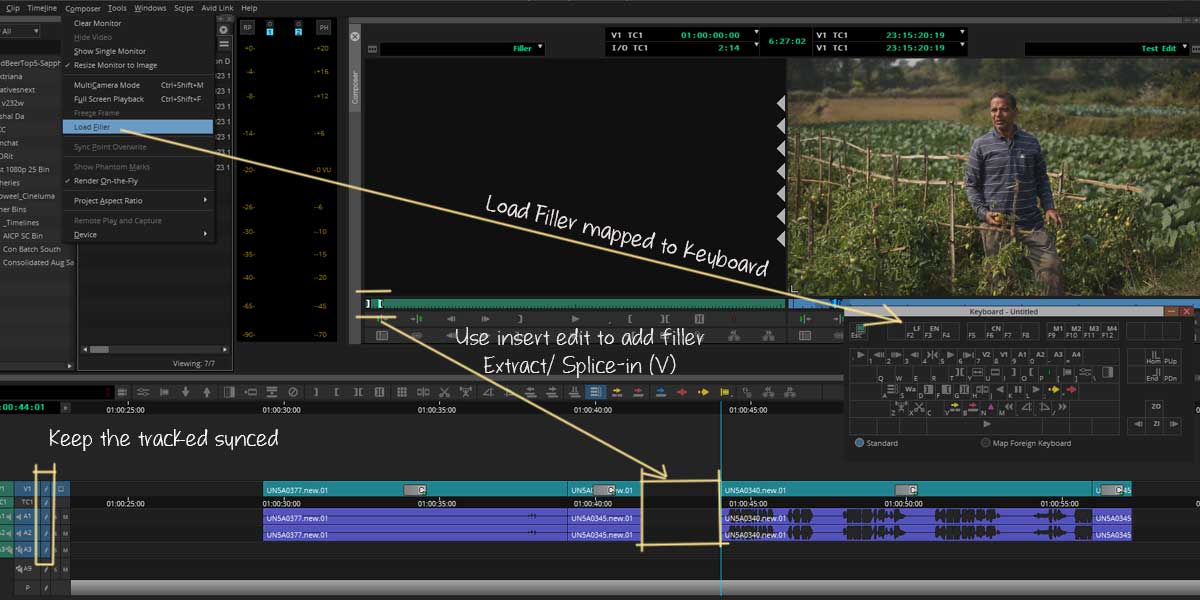Expand the Project Aspect Ratio submenu
Viewport: 1200px width, 600px height.
[x=138, y=201]
